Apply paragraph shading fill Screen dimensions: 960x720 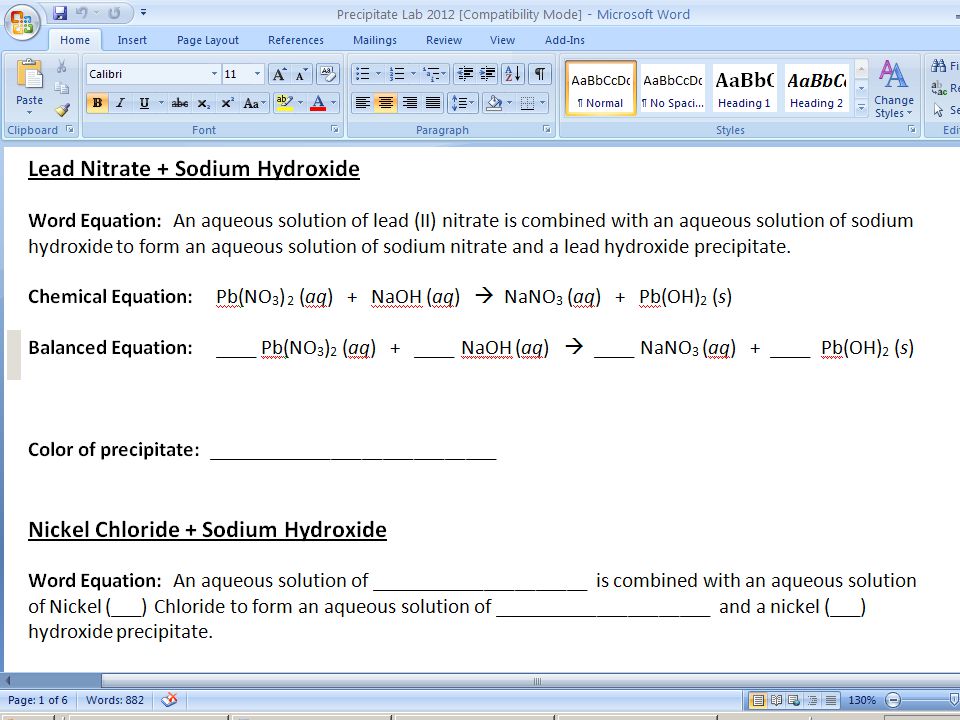[x=493, y=103]
